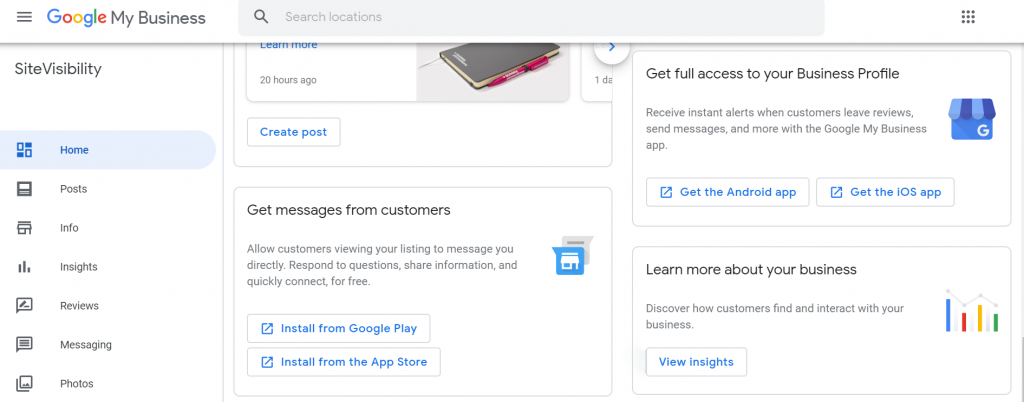Click the View insights button
1024x402 pixels.
[696, 362]
